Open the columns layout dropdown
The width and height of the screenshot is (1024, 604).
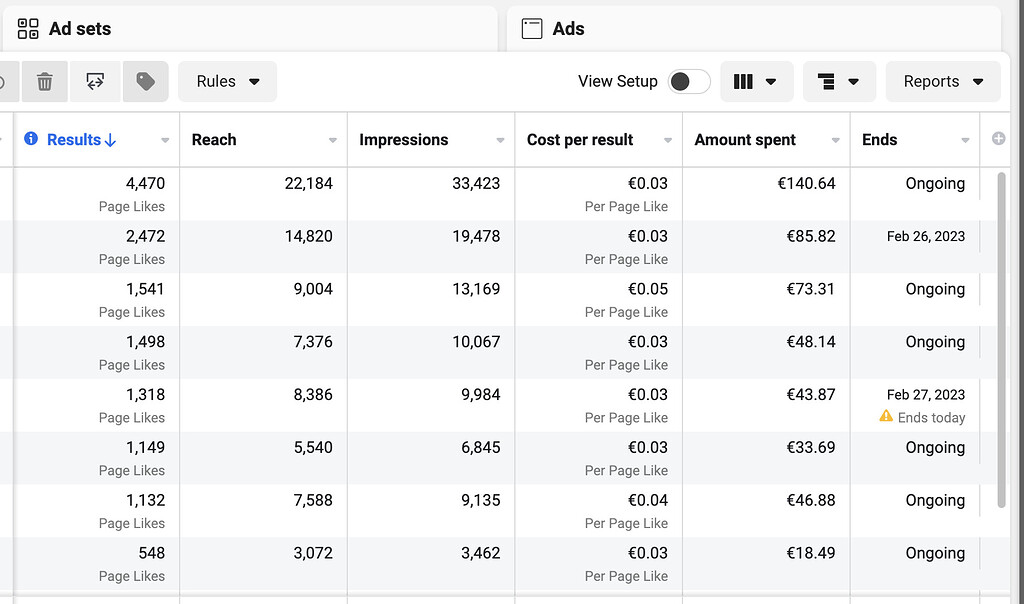(x=757, y=82)
